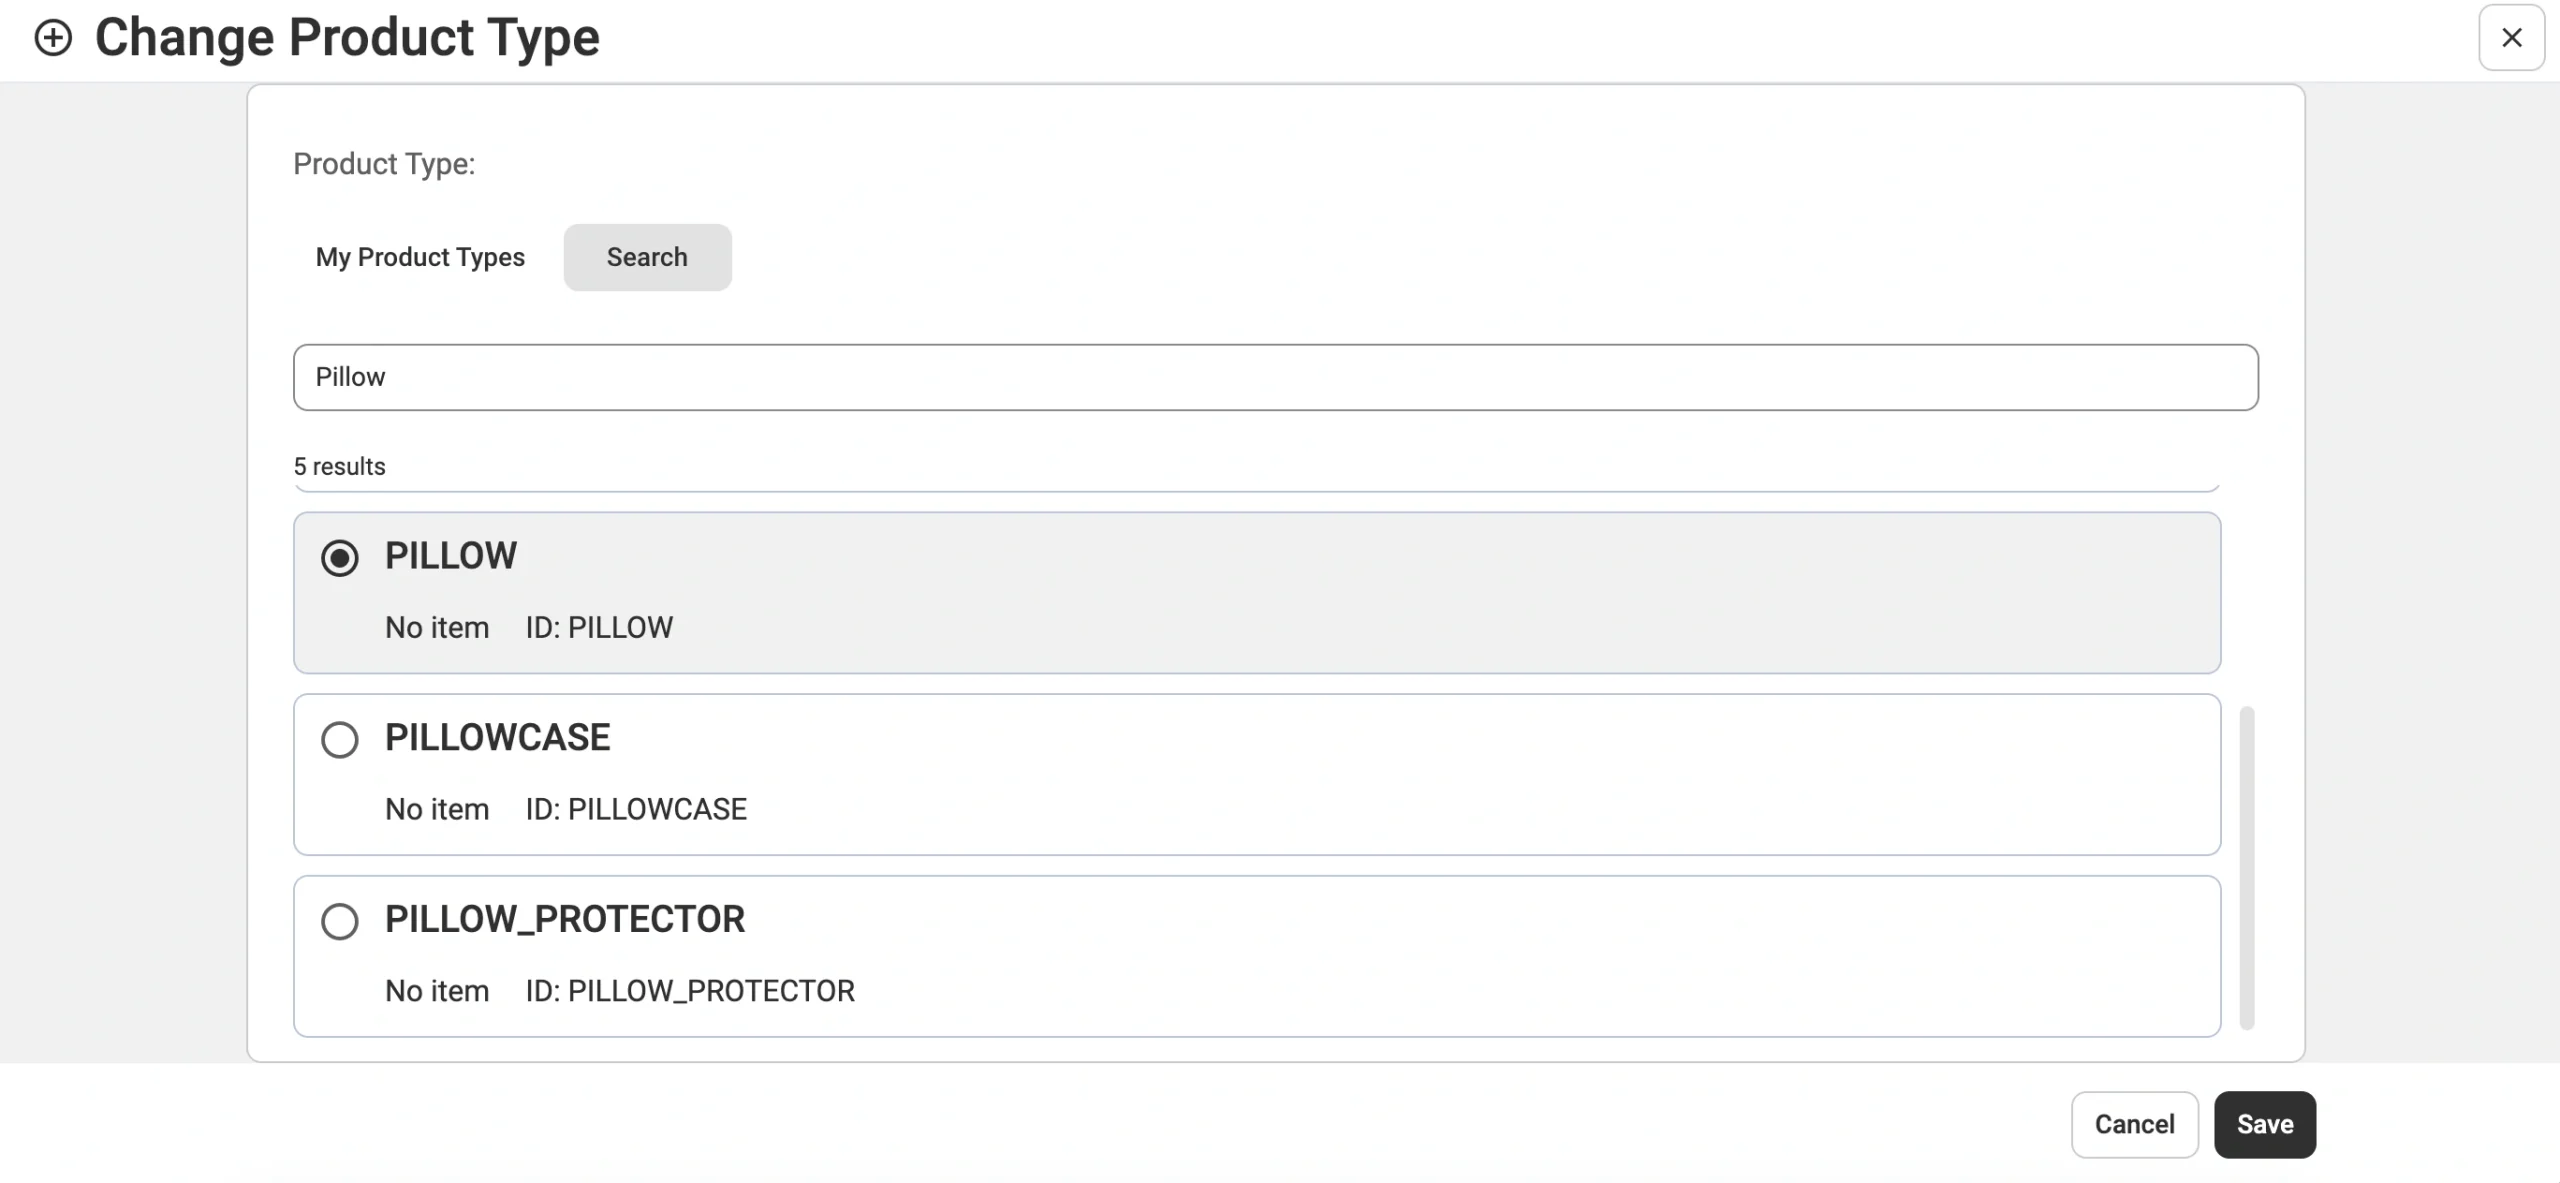Click the plus circle icon beside the title
This screenshot has height=1183, width=2560.
(x=53, y=39)
